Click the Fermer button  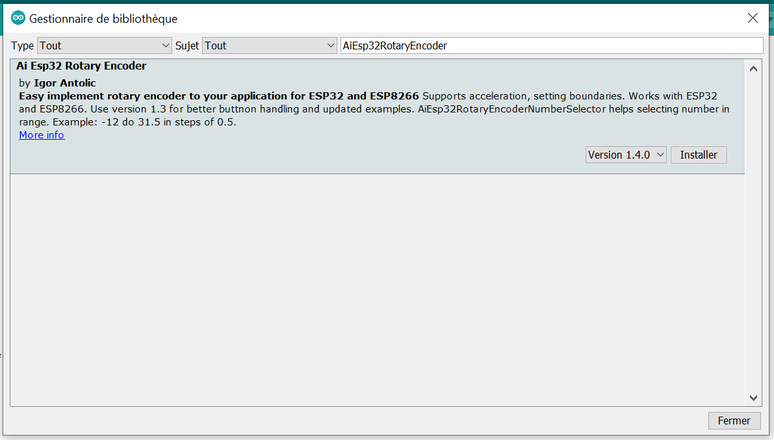(x=734, y=420)
